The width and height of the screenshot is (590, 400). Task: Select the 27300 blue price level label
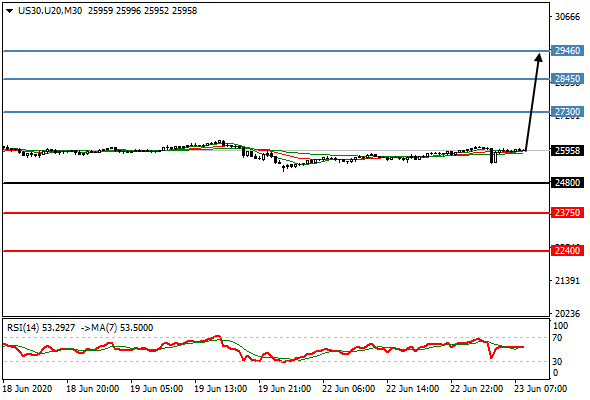tap(567, 112)
